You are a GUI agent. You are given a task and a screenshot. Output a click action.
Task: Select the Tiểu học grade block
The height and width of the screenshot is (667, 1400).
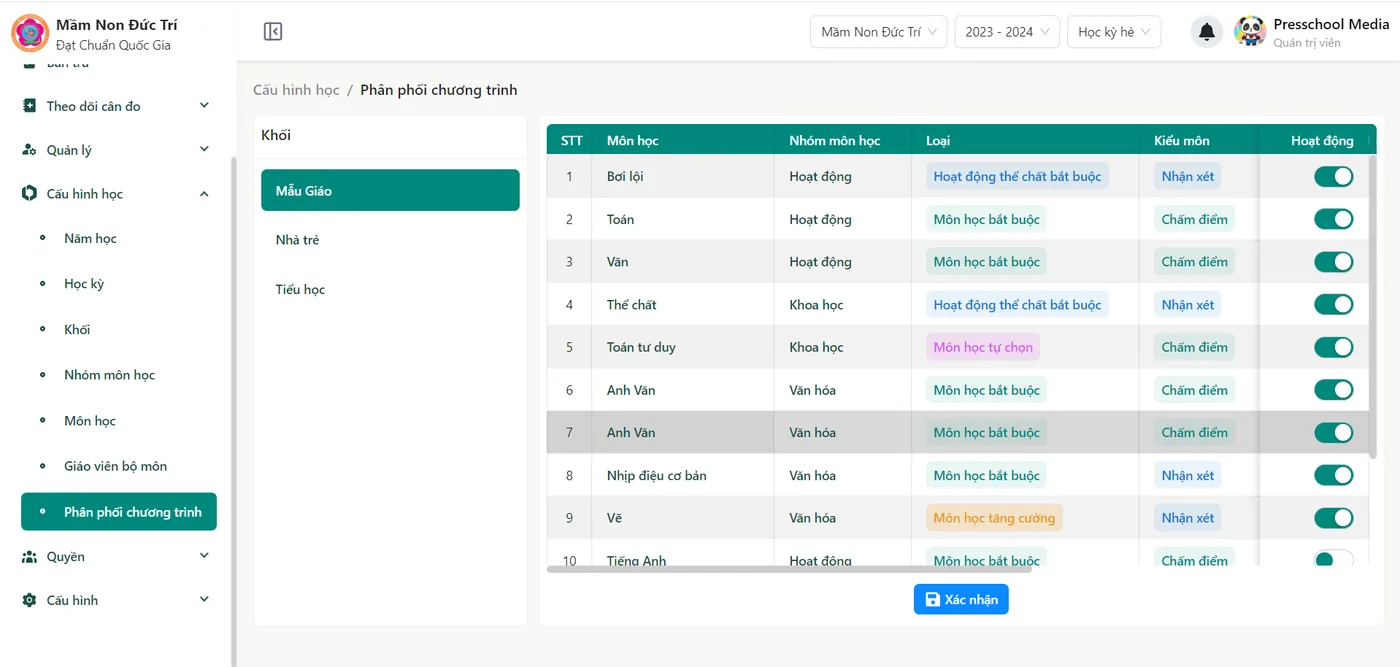390,290
